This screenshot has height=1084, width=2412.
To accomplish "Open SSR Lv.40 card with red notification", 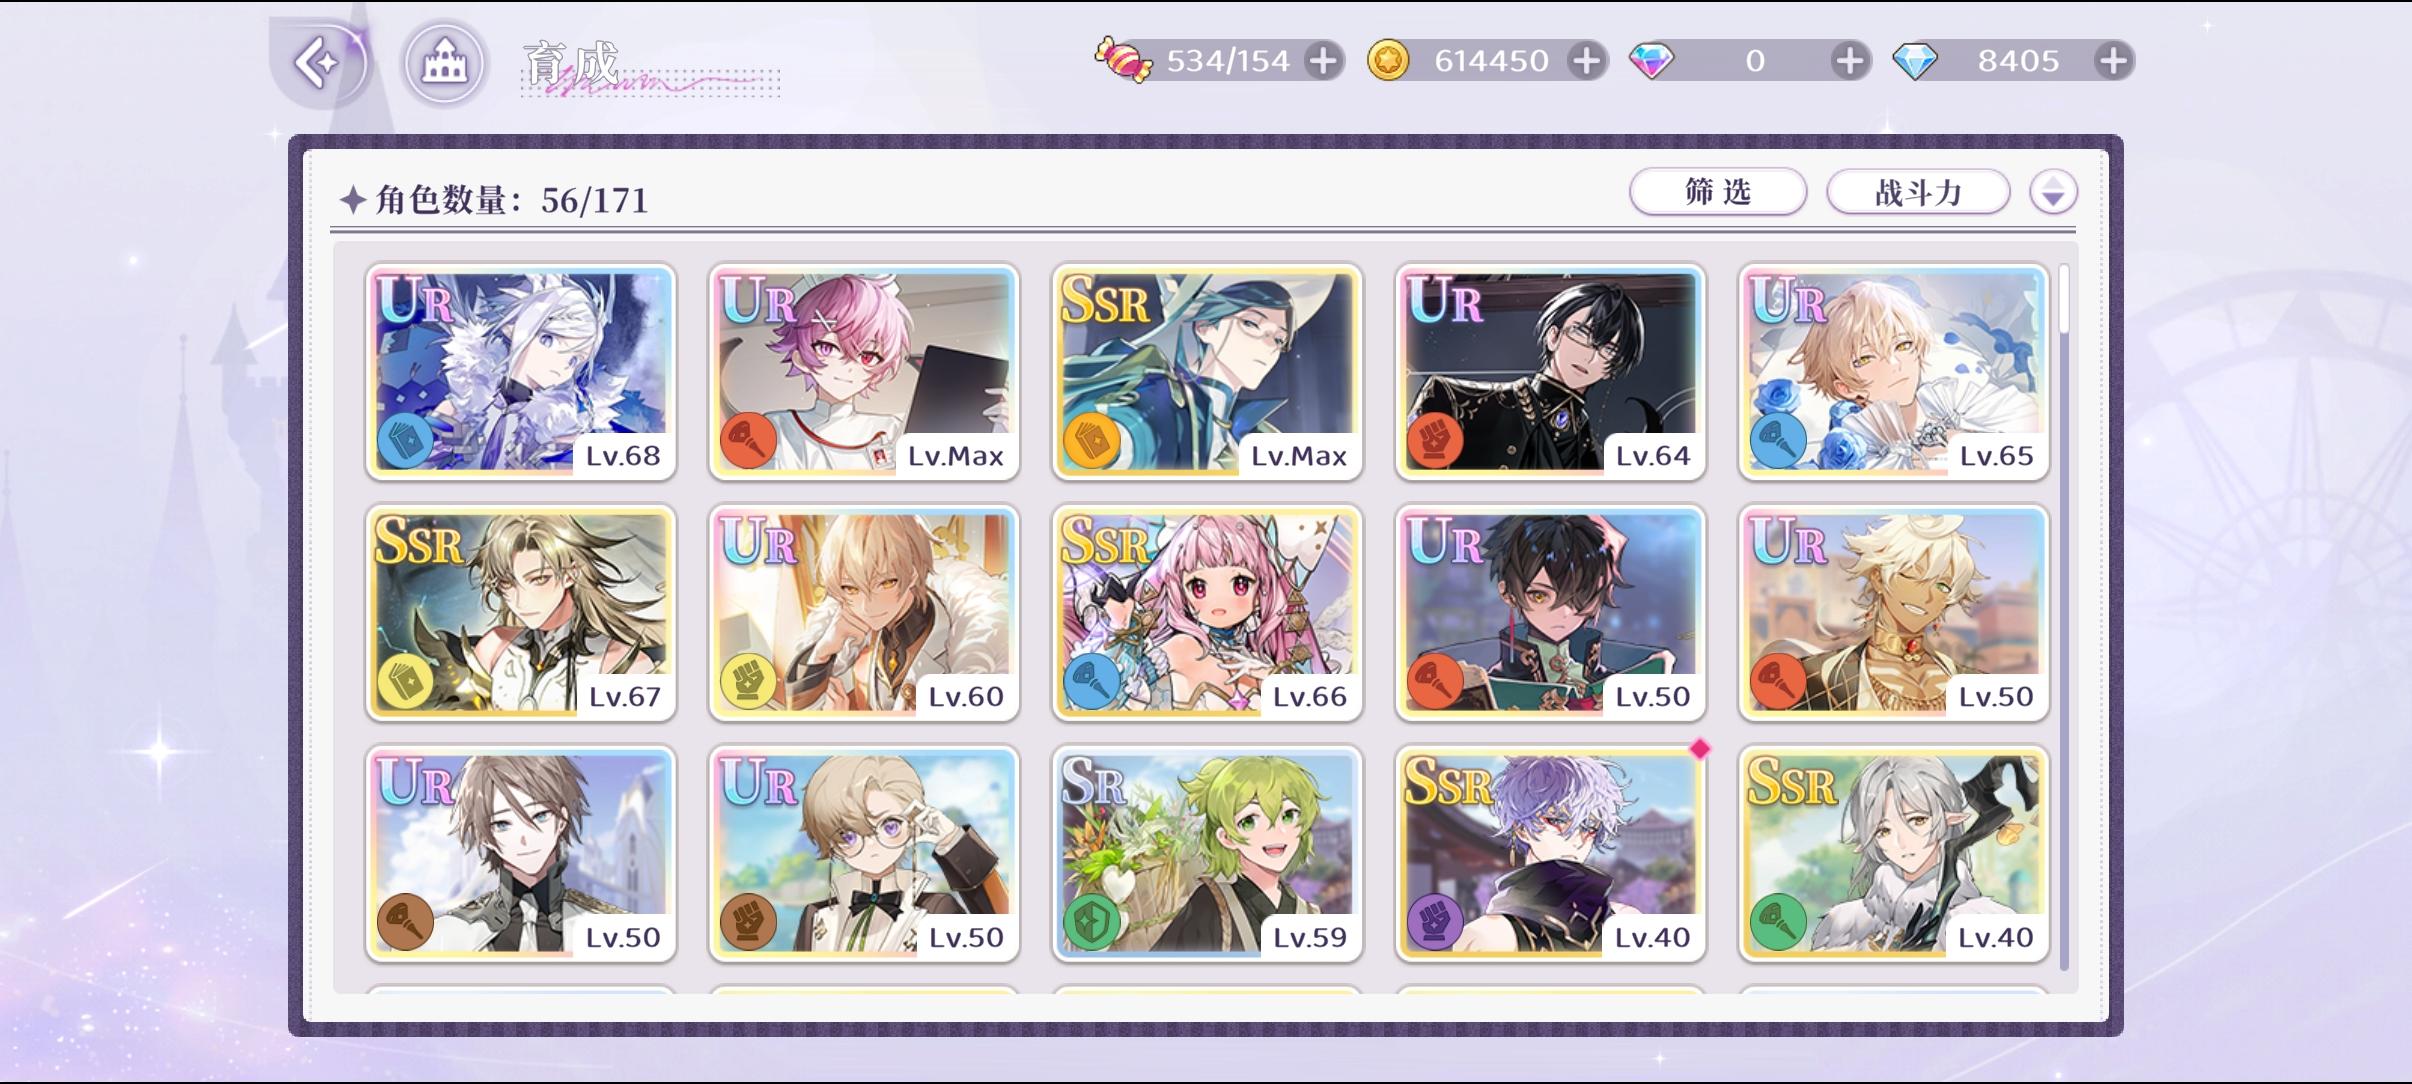I will pos(1551,854).
